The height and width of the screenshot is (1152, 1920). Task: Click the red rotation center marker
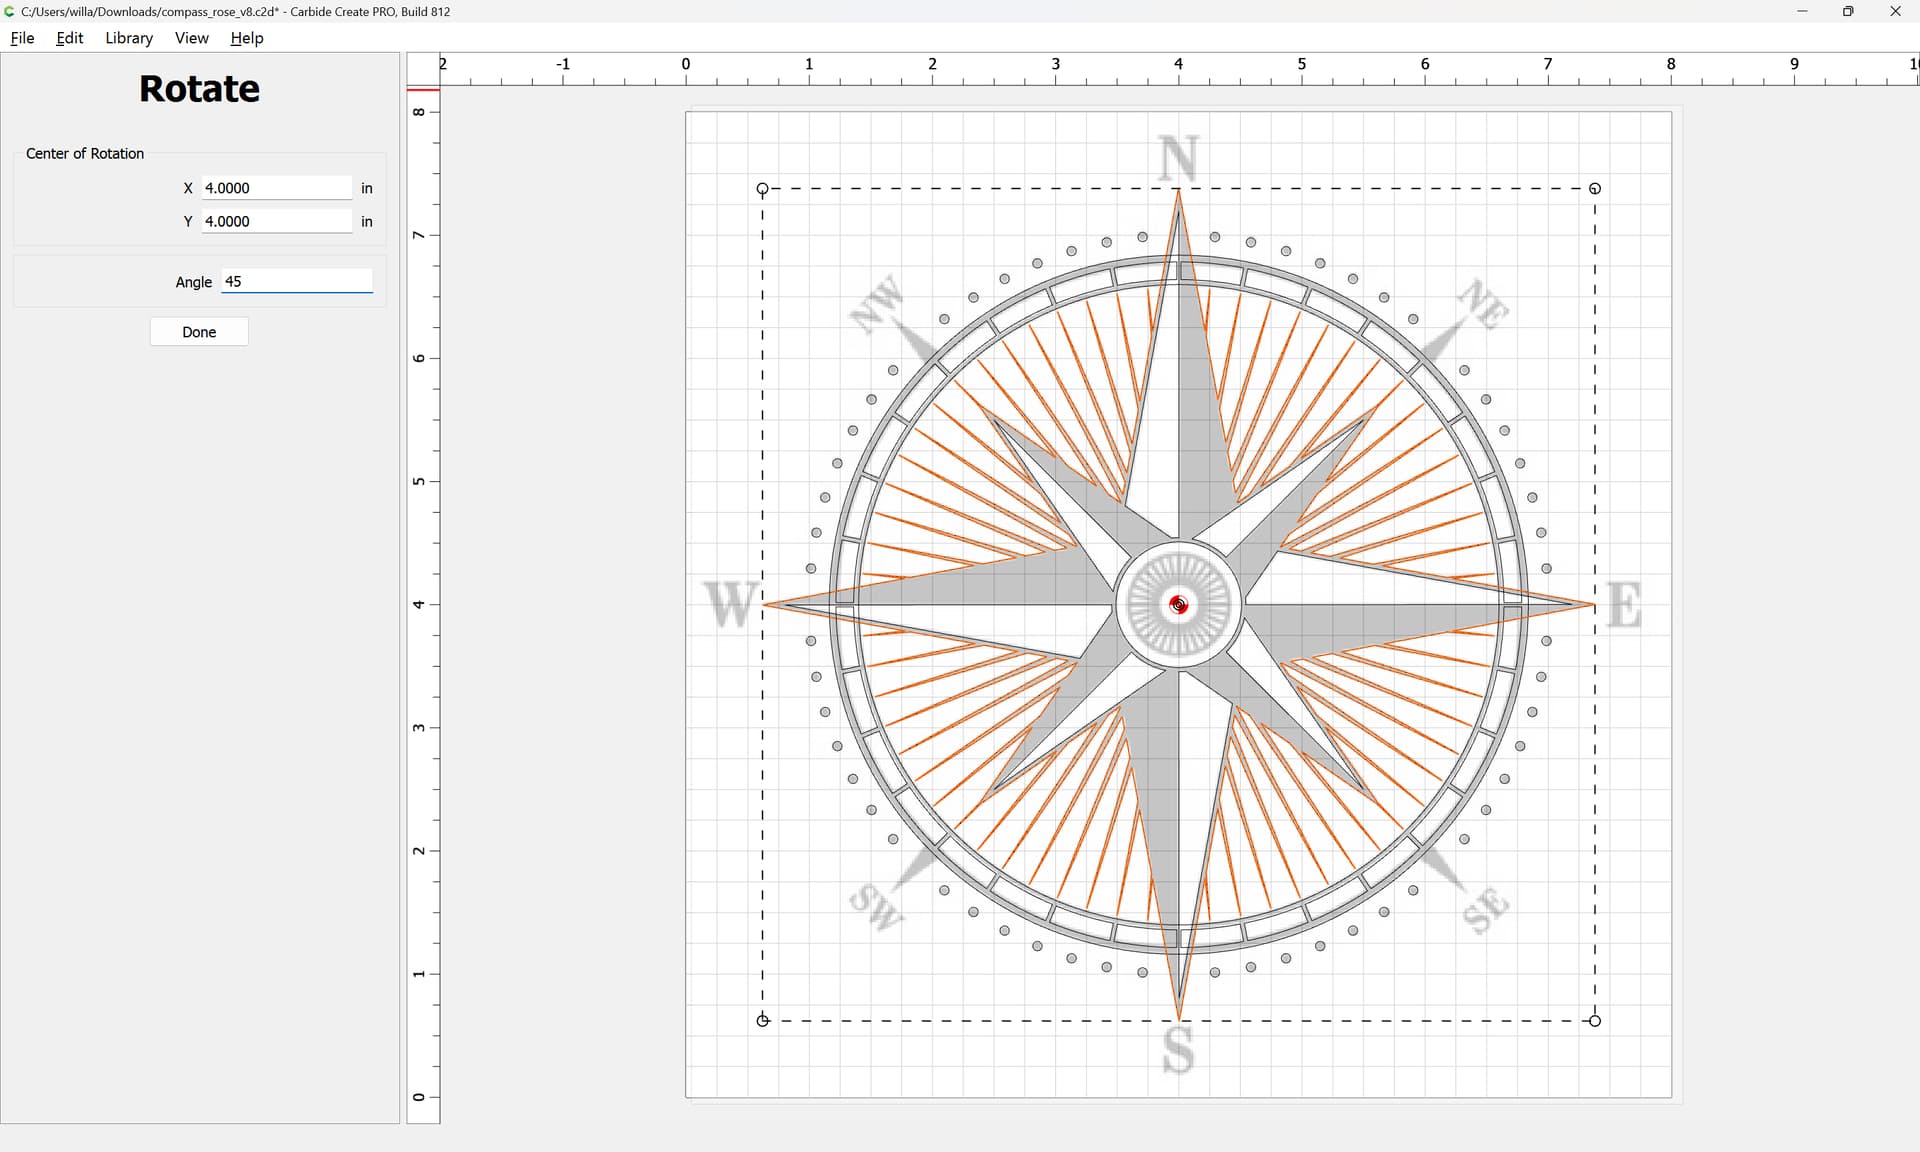[x=1178, y=604]
